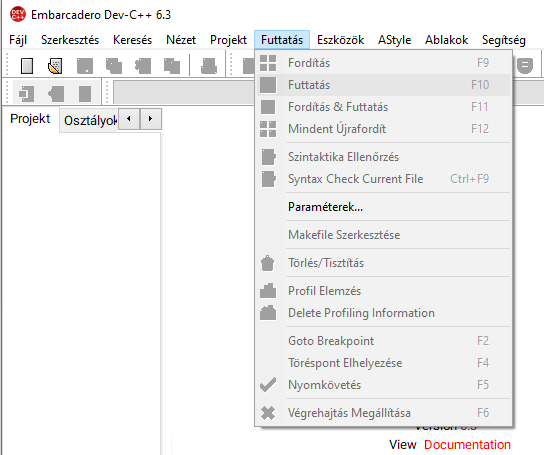
Task: Open the Segítség menu
Action: [x=504, y=40]
